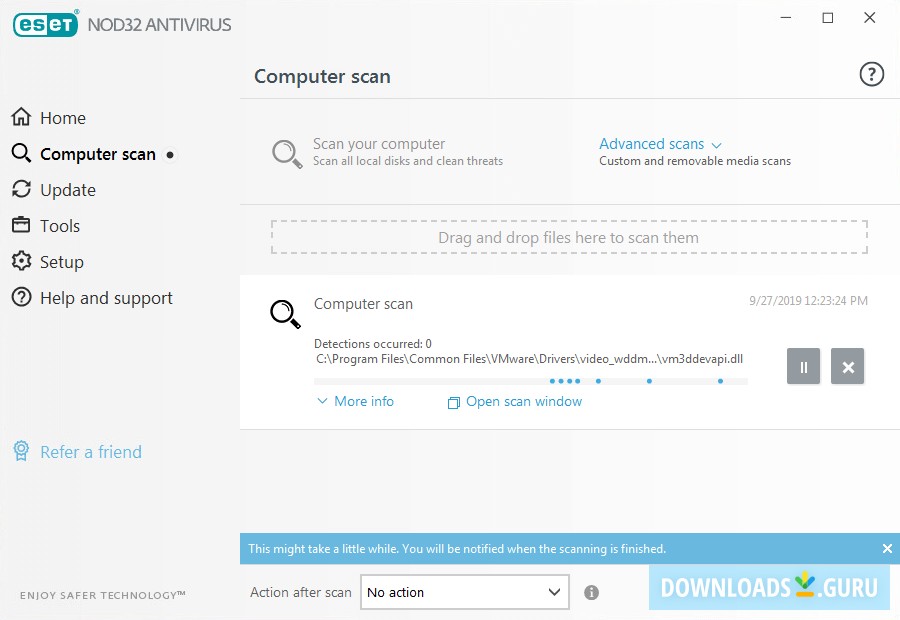900x620 pixels.
Task: Click the 'This might take a little while' message
Action: (457, 549)
